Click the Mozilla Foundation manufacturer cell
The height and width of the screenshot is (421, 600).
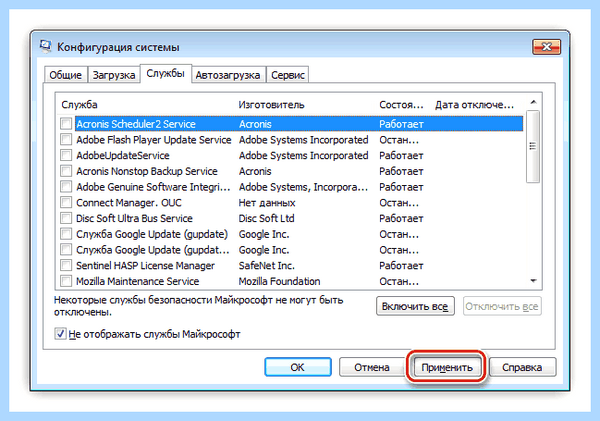pyautogui.click(x=279, y=281)
